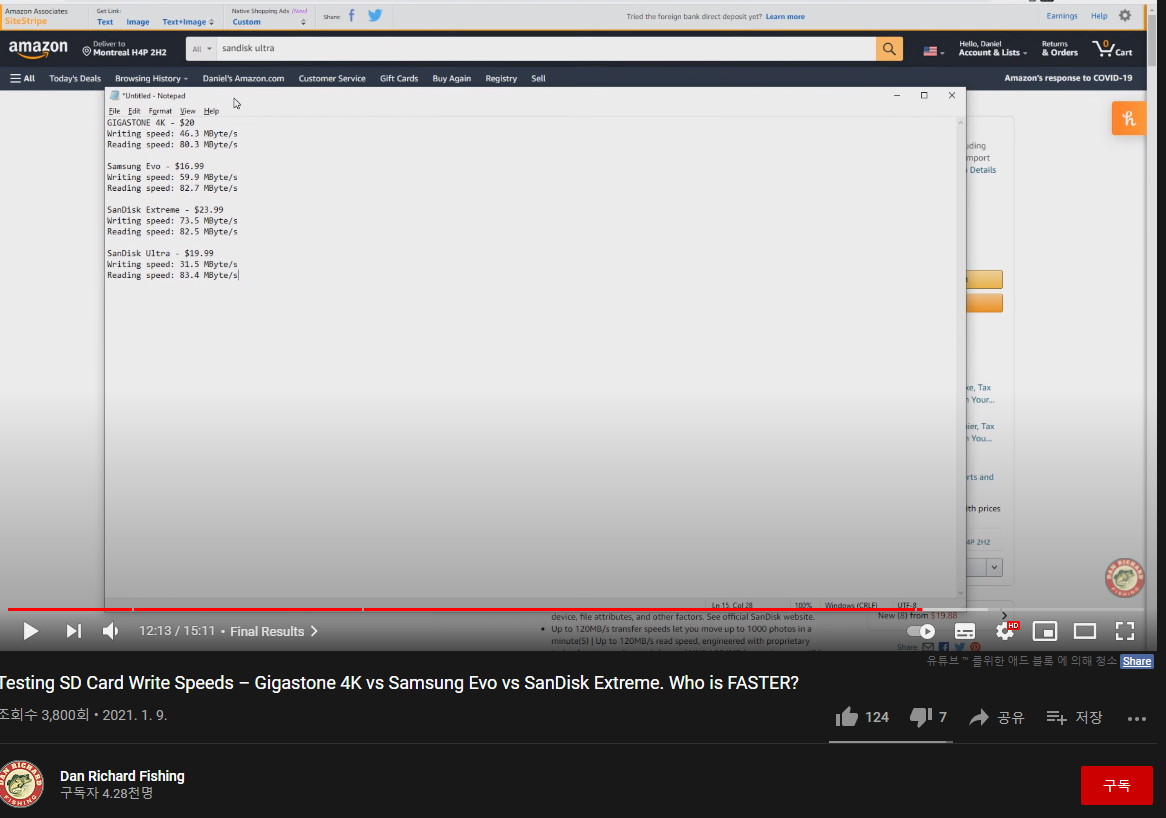Click SiteStripe Text link option
Screen dimensions: 1166x818
[105, 22]
